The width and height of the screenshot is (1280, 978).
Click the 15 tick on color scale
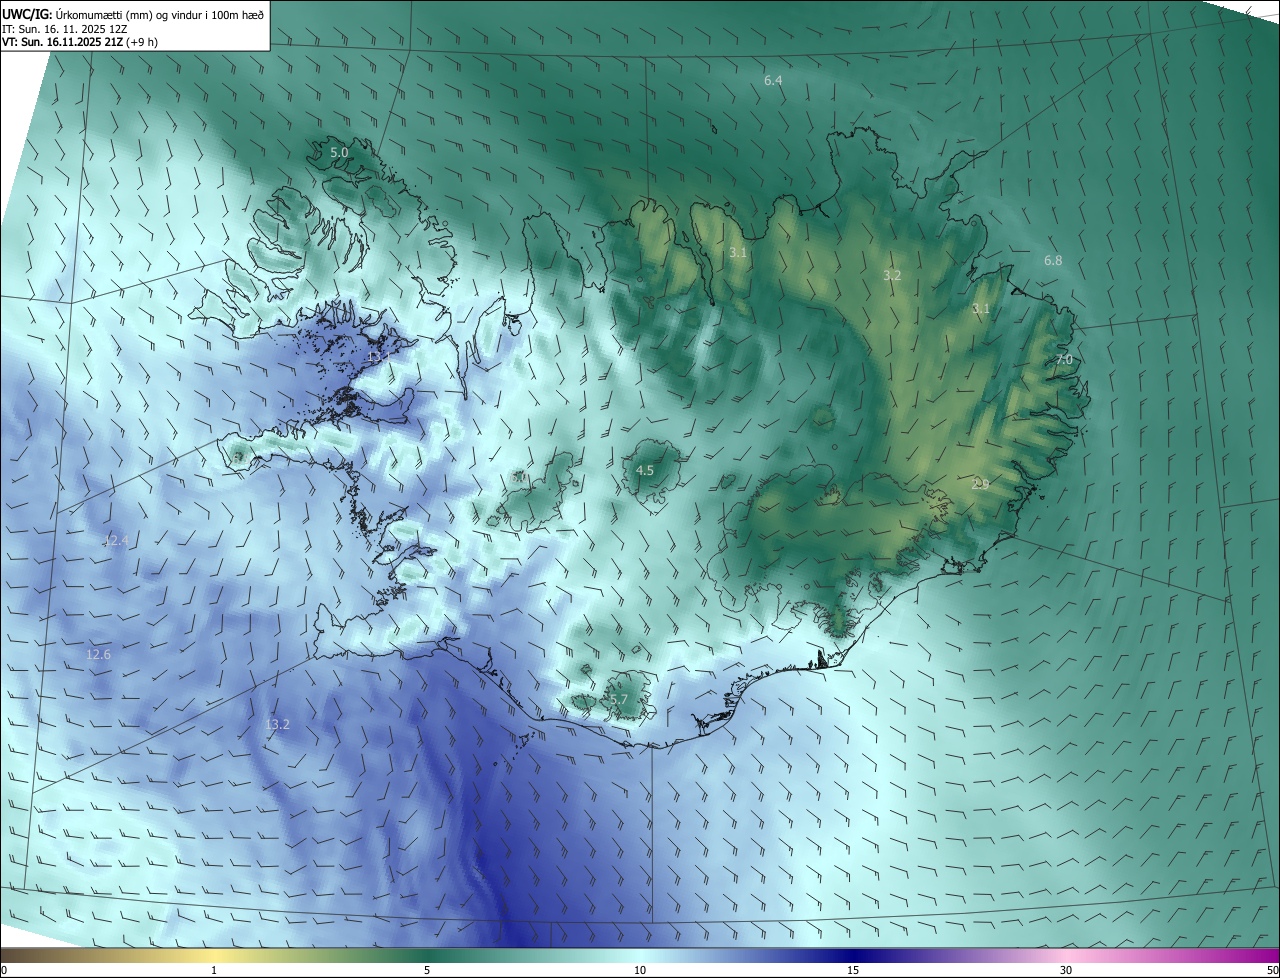coord(853,970)
